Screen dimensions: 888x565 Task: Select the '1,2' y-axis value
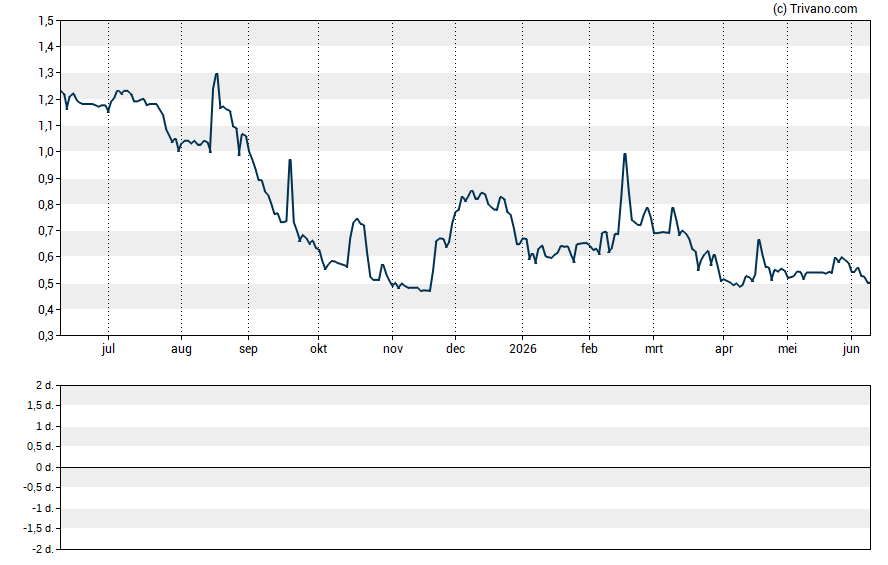[46, 100]
